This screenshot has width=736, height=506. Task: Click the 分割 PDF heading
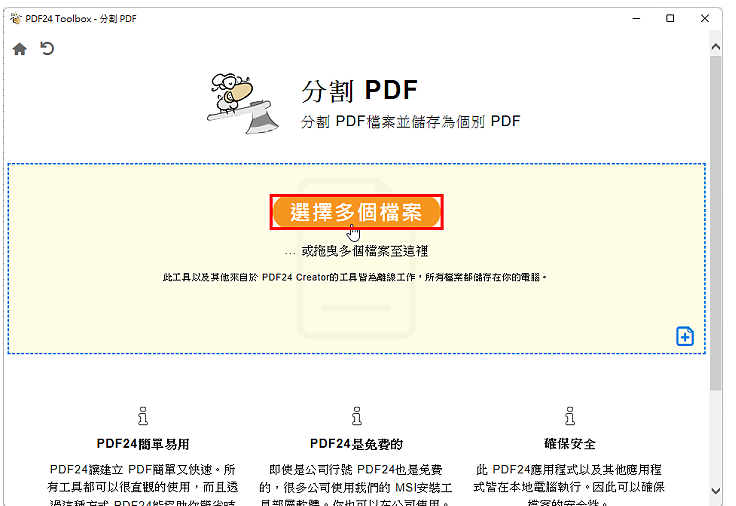[x=359, y=90]
